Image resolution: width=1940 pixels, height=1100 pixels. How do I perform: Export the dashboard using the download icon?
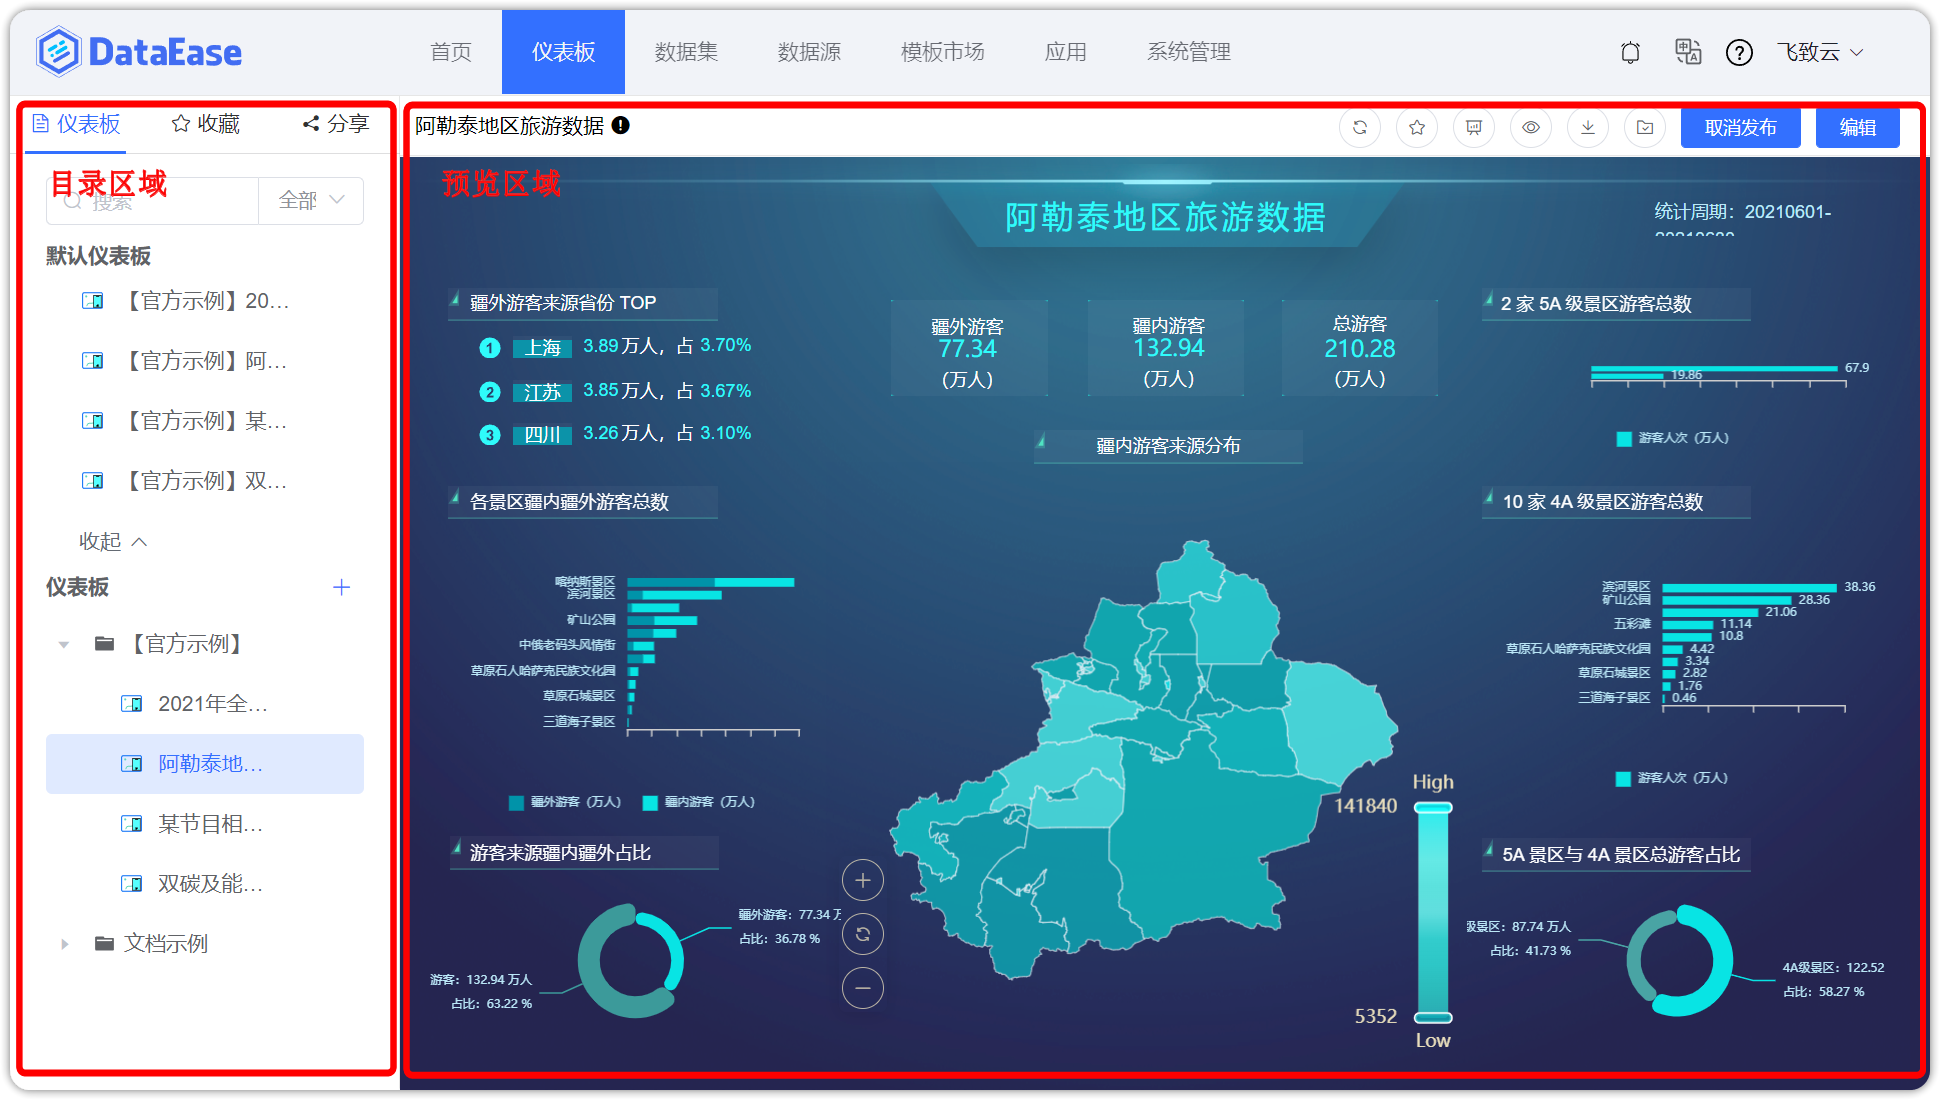tap(1588, 127)
